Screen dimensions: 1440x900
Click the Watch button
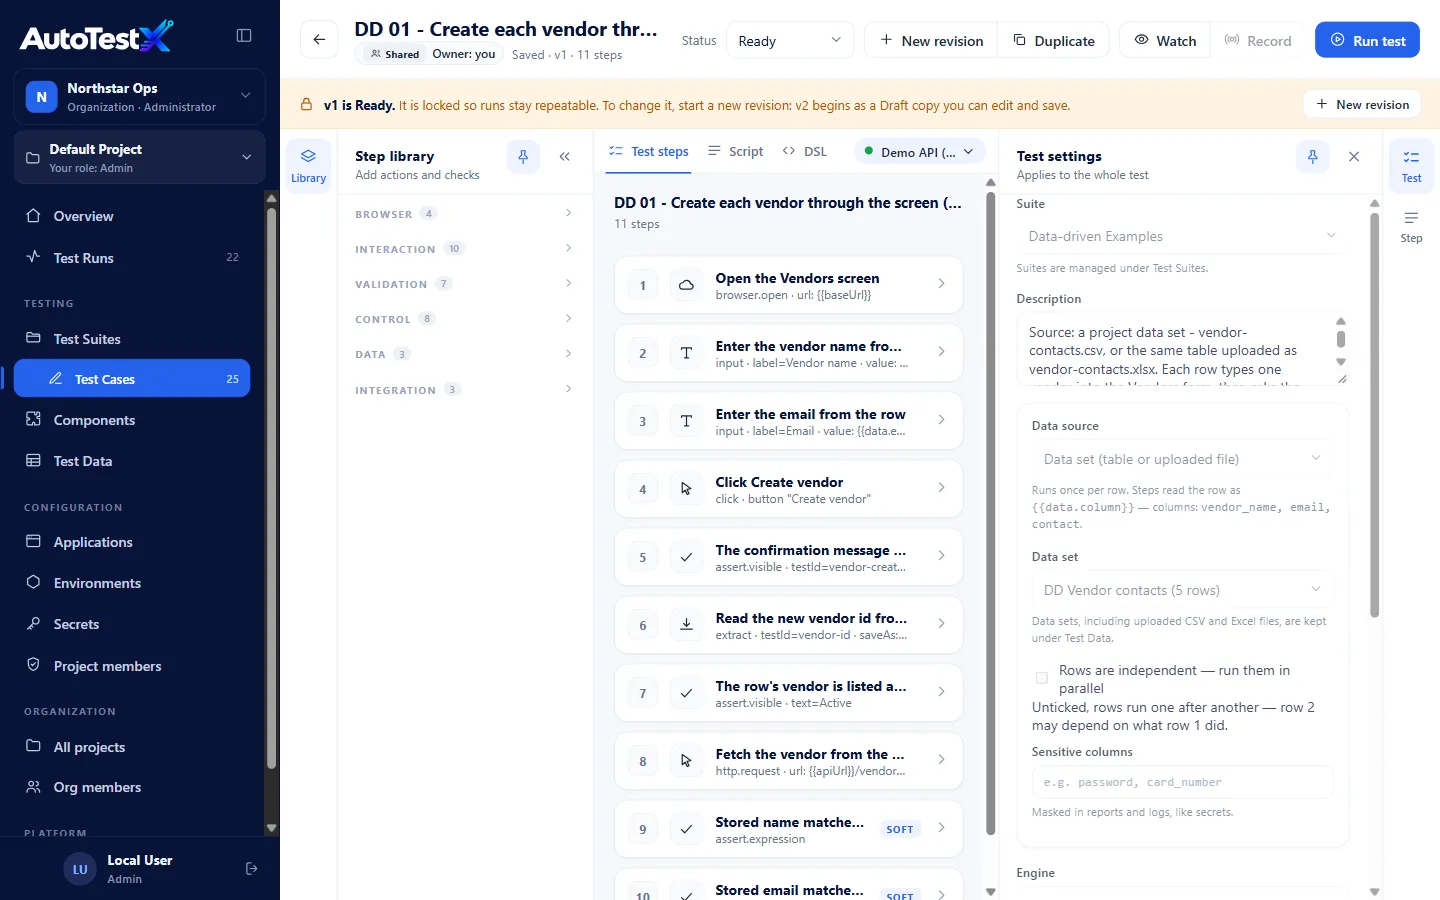(x=1165, y=40)
